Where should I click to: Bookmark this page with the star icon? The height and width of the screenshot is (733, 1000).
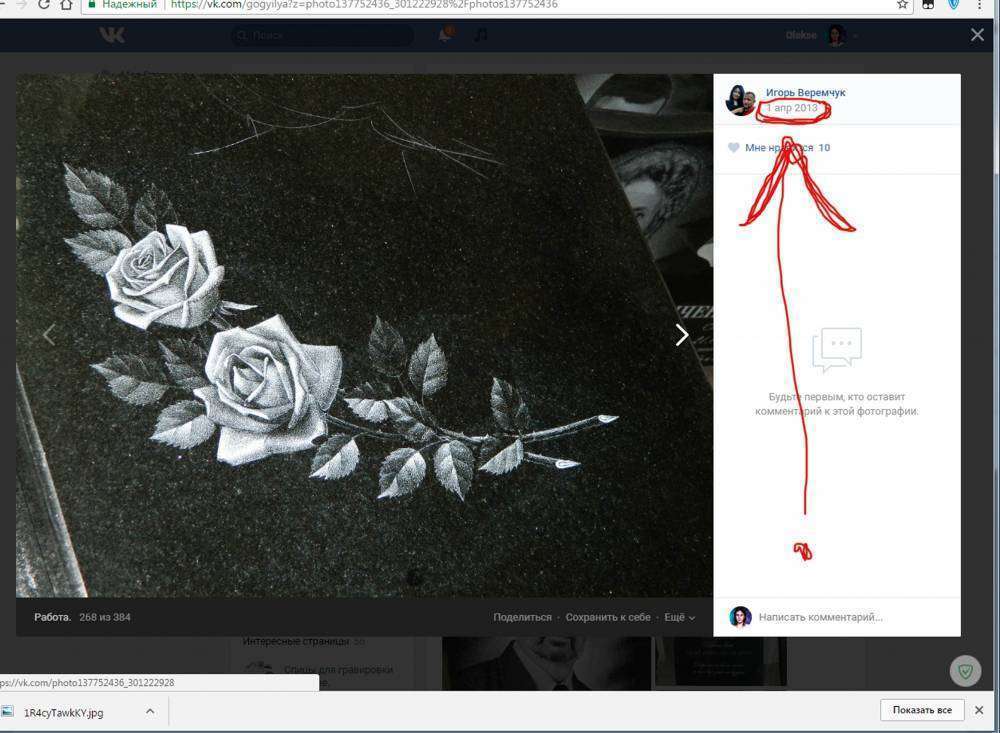pyautogui.click(x=902, y=5)
